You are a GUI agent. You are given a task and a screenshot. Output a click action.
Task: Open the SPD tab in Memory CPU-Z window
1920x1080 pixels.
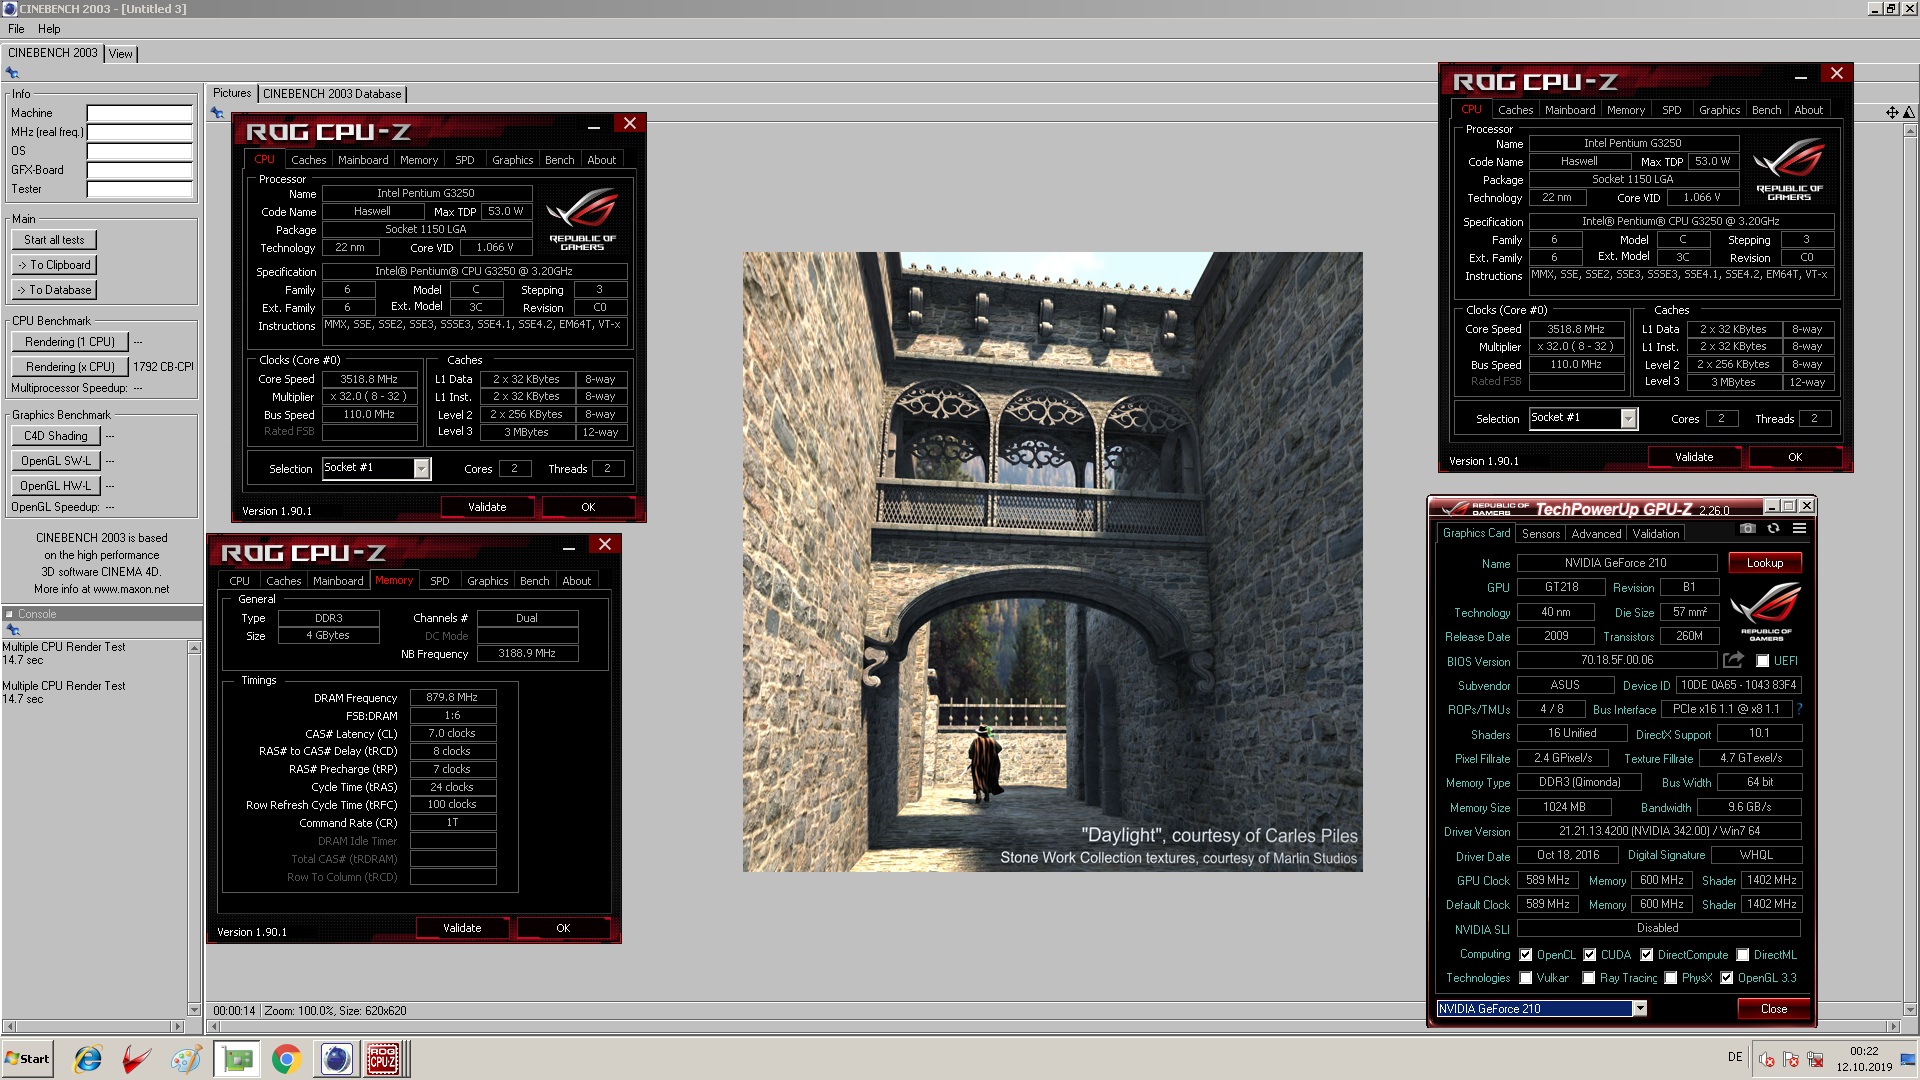pyautogui.click(x=440, y=581)
